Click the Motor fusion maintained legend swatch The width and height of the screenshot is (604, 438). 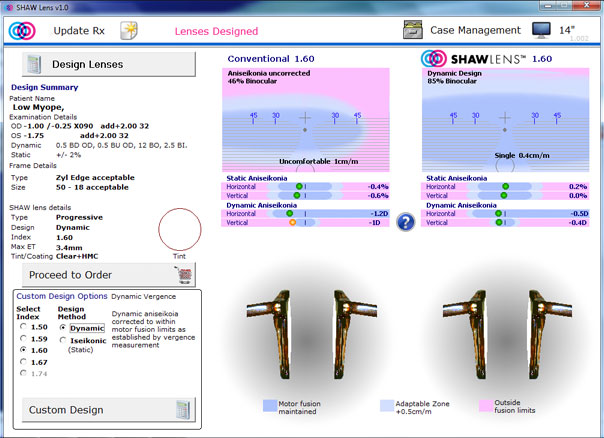coord(270,406)
